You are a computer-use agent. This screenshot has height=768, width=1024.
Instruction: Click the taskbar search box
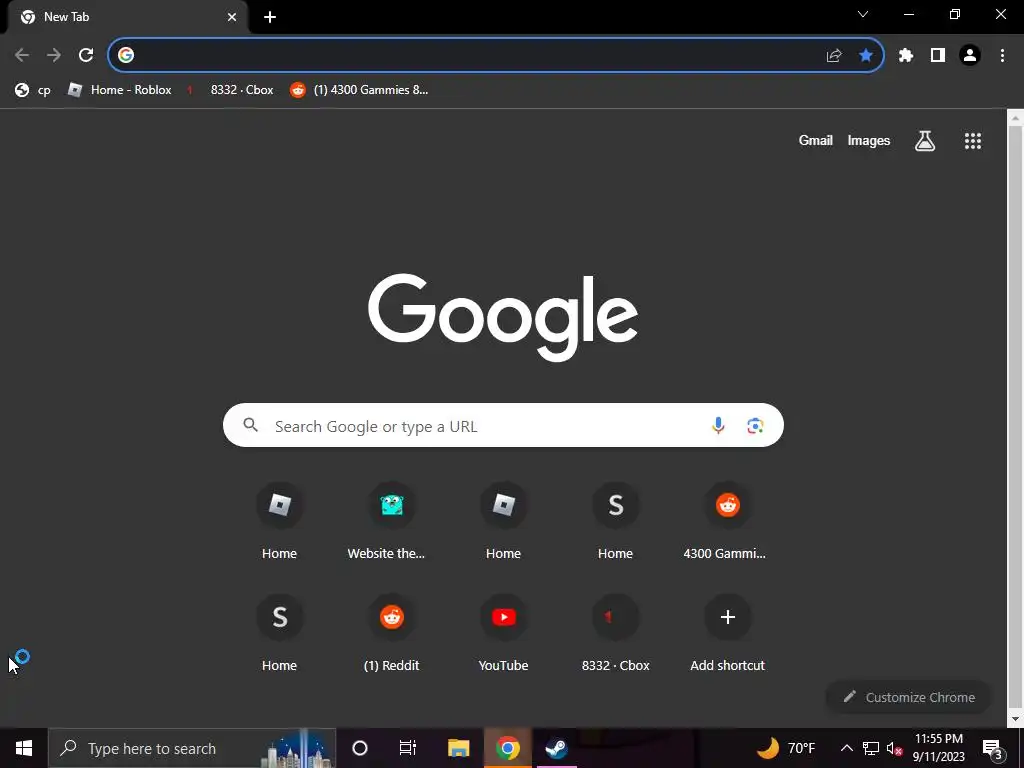click(192, 748)
